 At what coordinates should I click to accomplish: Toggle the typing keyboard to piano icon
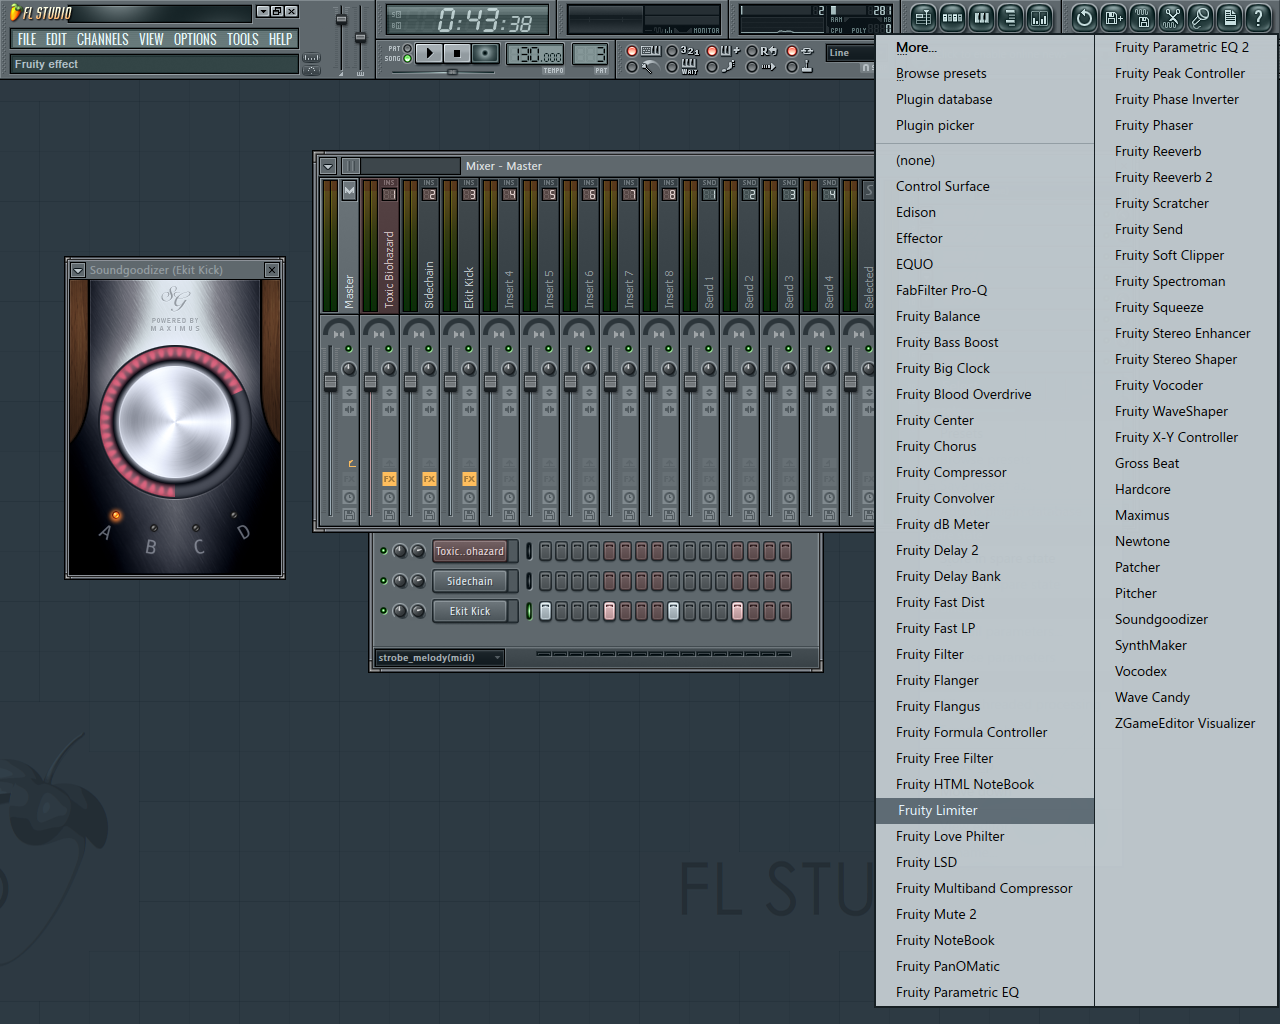[x=650, y=51]
